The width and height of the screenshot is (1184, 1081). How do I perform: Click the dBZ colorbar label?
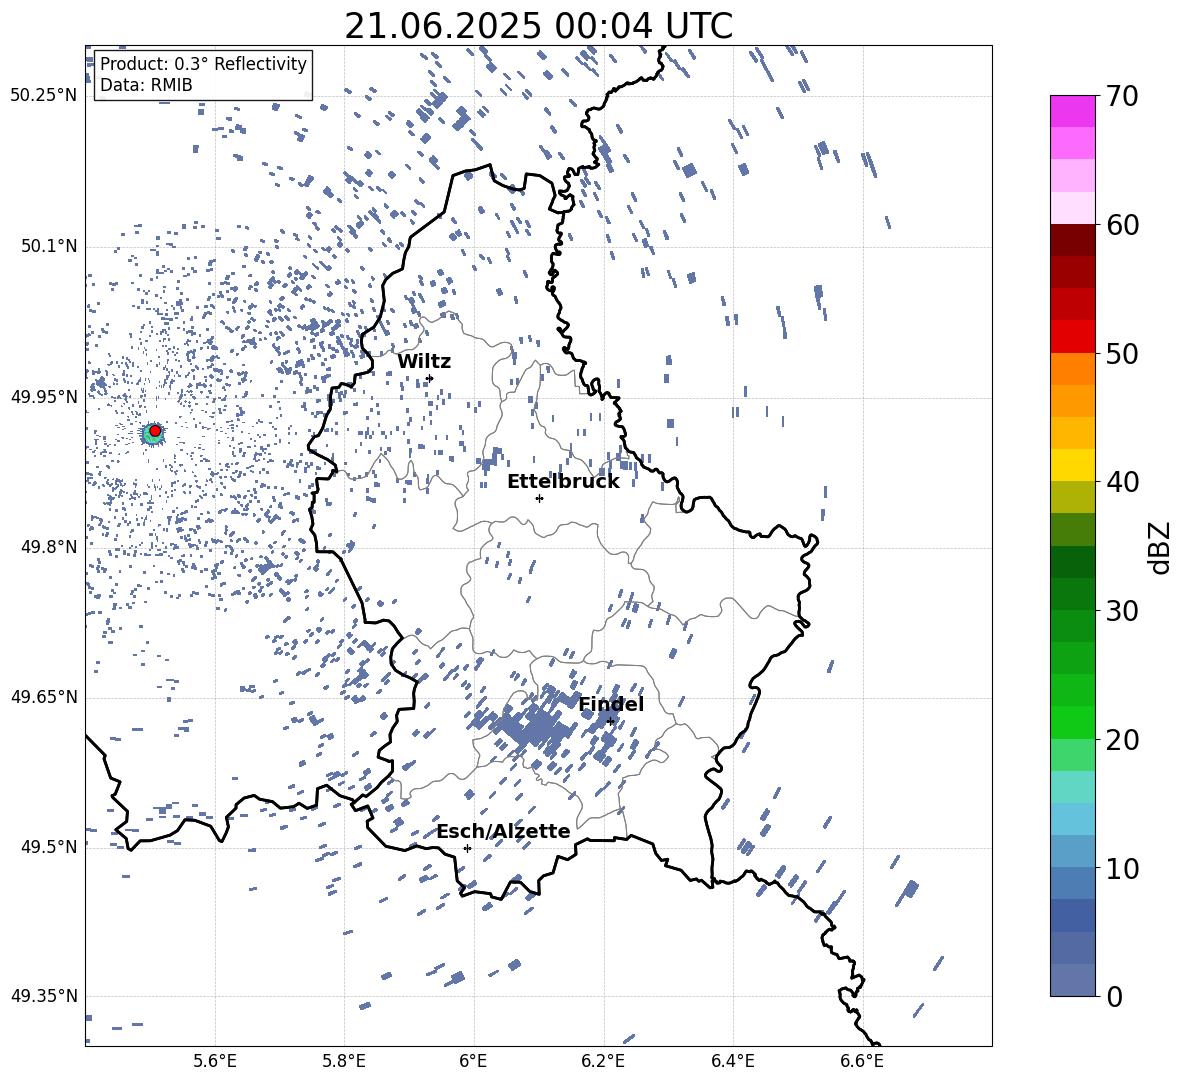[x=1161, y=547]
